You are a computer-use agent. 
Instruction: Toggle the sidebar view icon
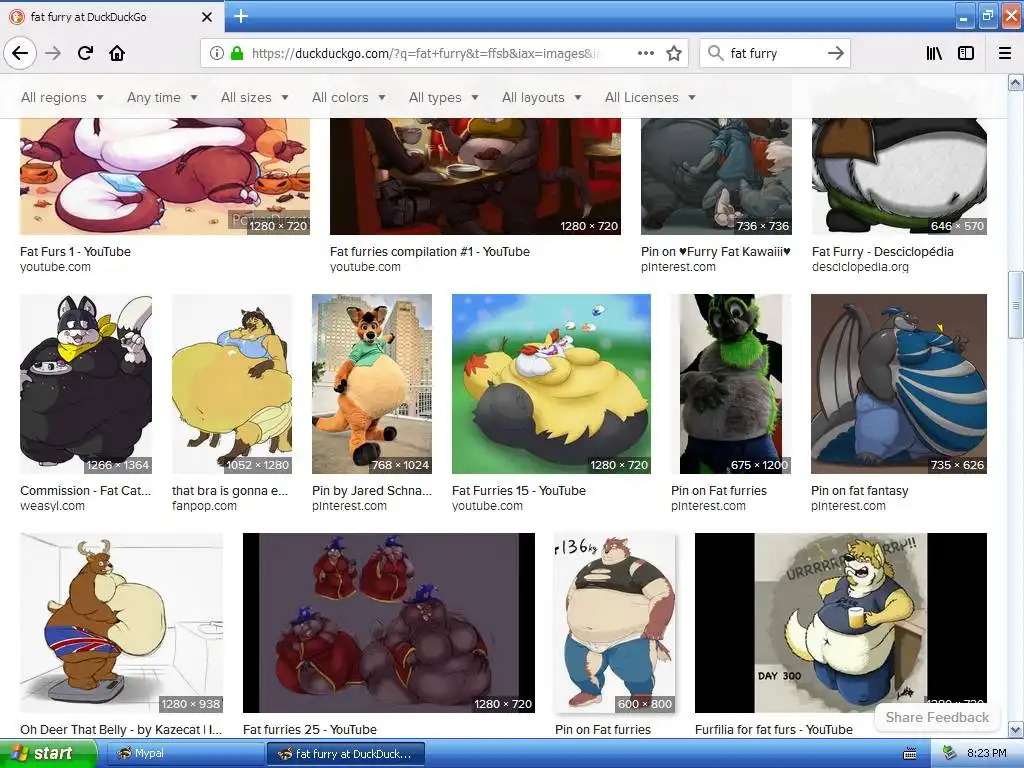(x=966, y=53)
